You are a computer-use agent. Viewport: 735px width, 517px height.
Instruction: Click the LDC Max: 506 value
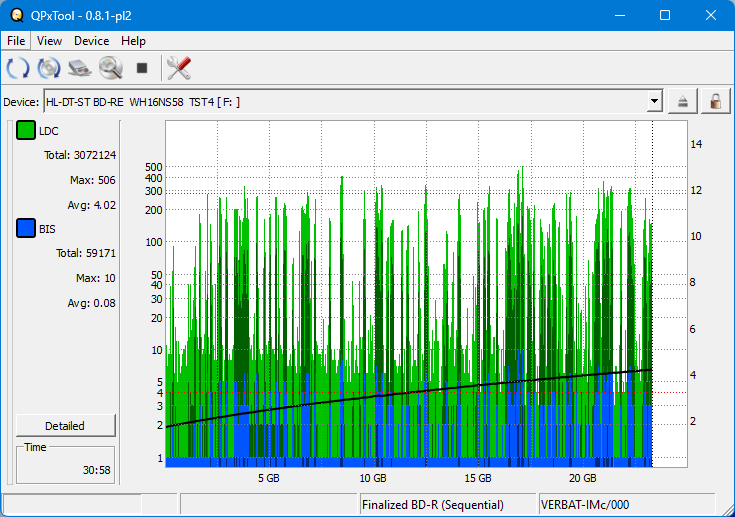pos(93,180)
